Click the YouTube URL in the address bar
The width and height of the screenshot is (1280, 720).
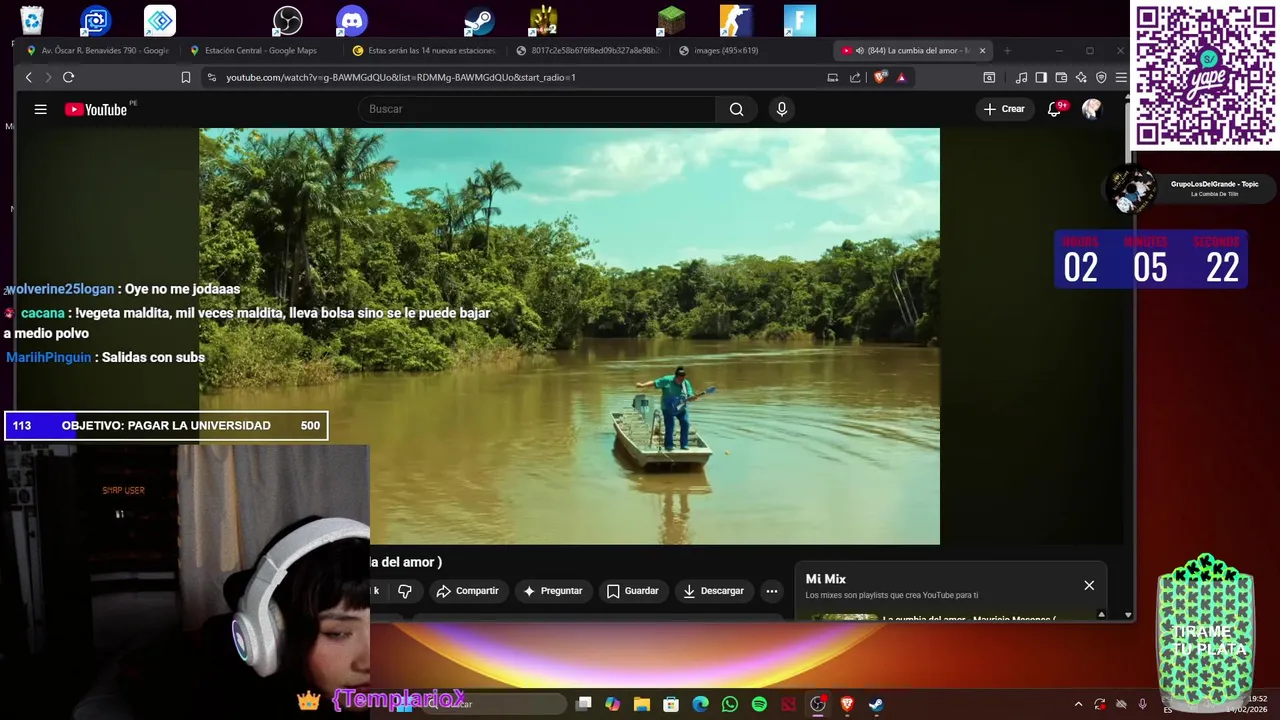(400, 77)
